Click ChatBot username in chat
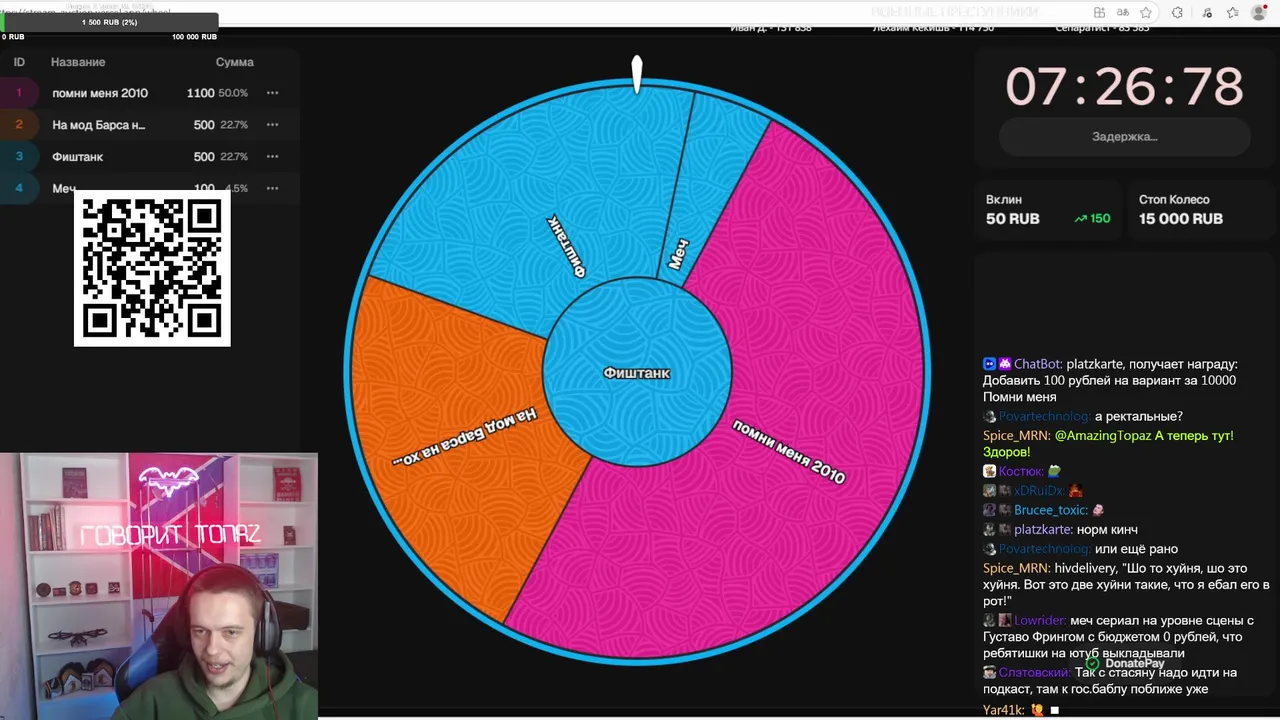 (x=1038, y=364)
